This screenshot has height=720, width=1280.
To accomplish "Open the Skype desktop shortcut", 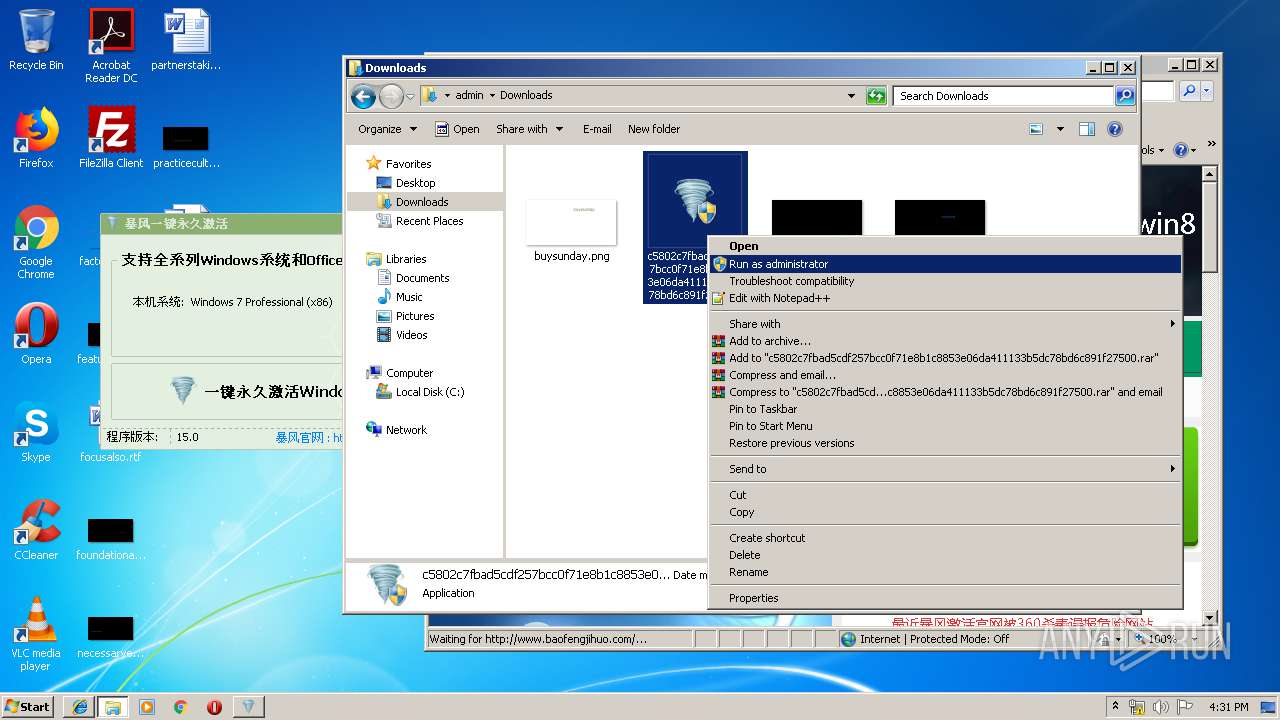I will pos(36,432).
